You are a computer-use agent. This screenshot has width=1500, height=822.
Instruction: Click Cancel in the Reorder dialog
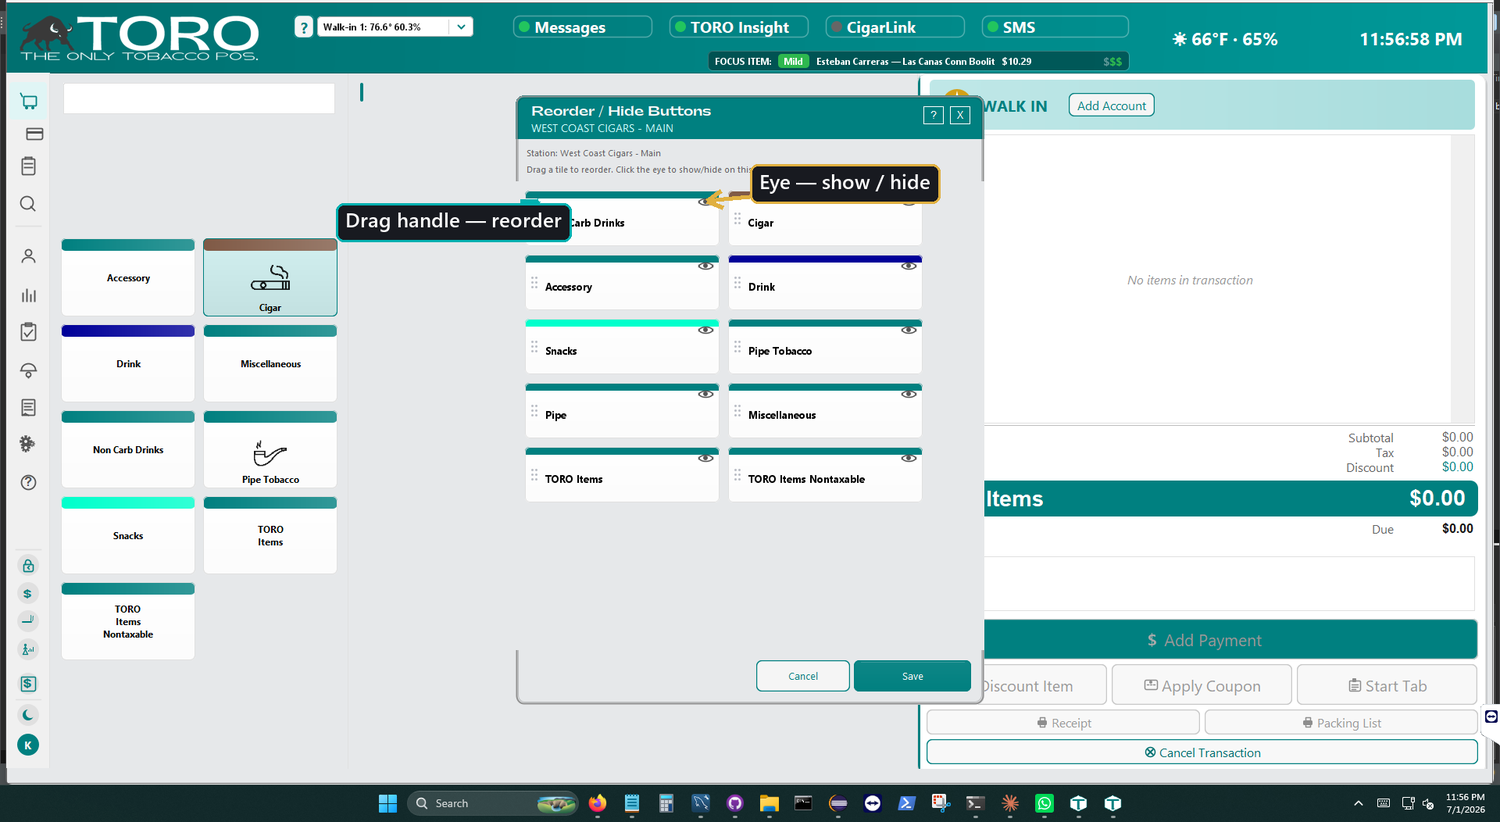pyautogui.click(x=803, y=676)
